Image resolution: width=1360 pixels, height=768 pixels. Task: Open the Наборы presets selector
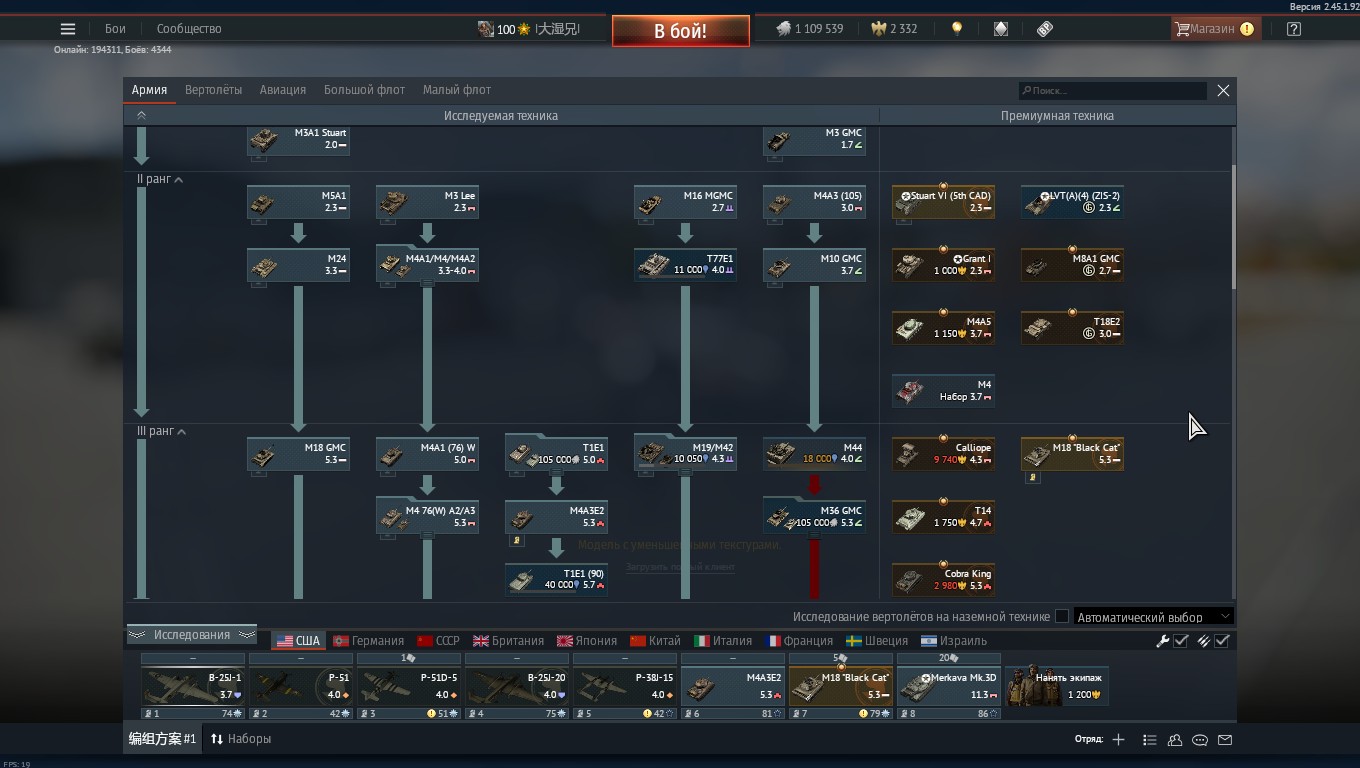241,739
